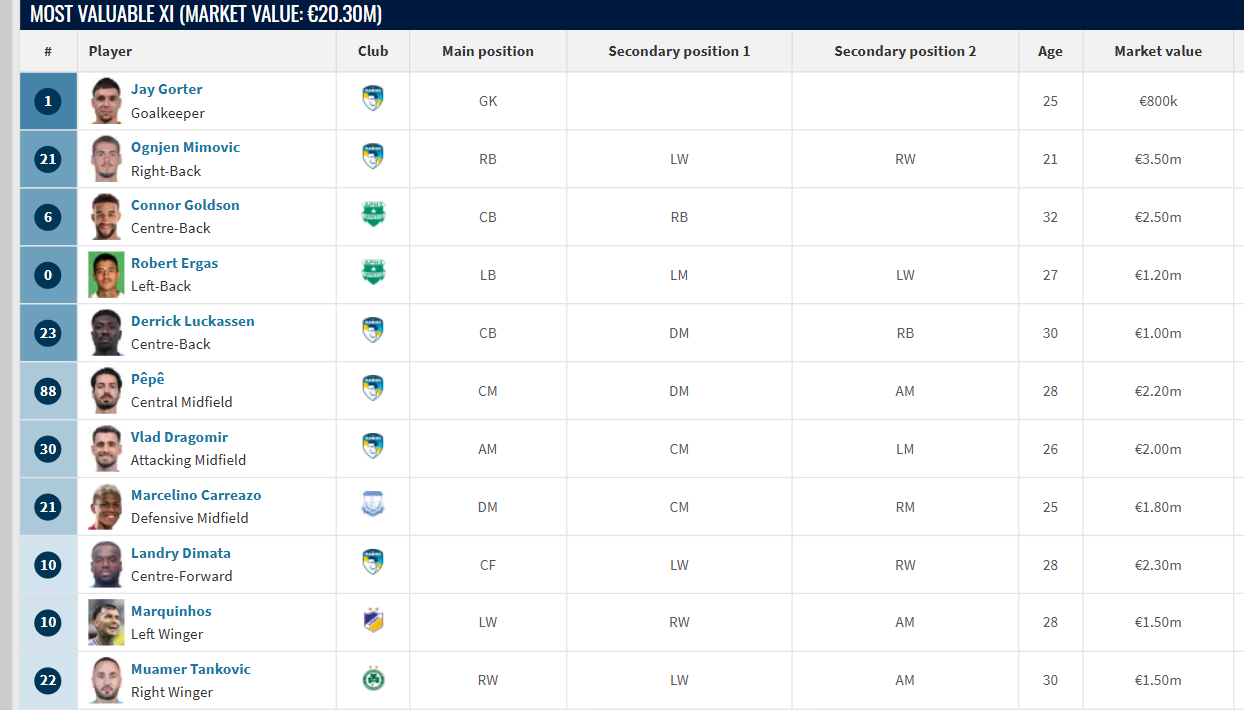Click the Age column header
Image resolution: width=1244 pixels, height=710 pixels.
1050,51
